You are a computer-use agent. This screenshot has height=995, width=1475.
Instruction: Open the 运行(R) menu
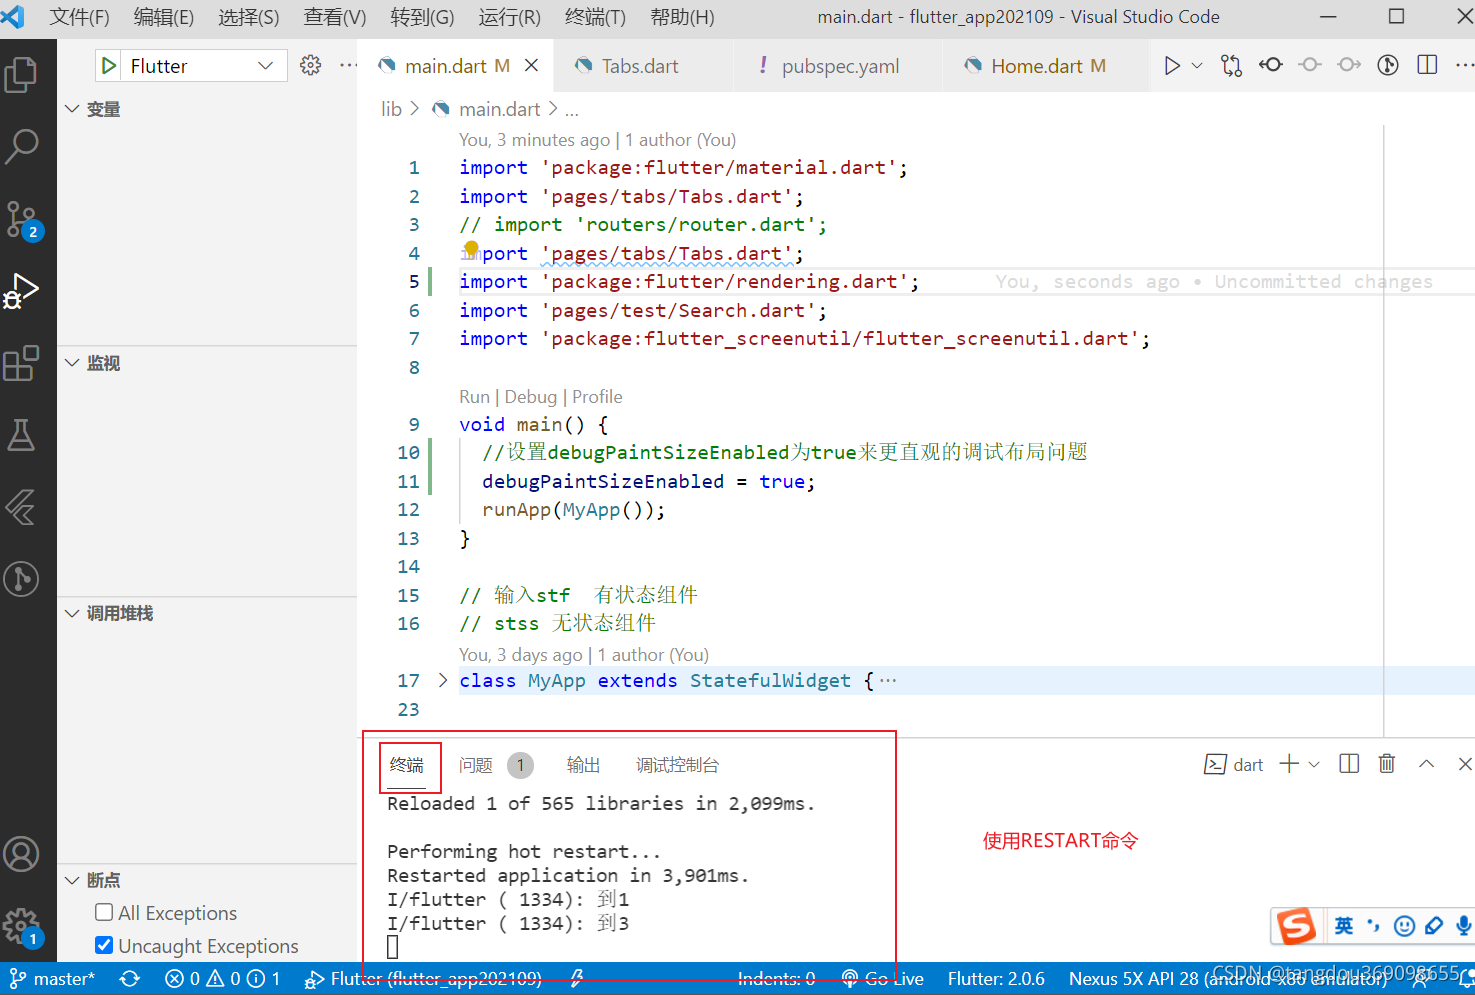click(510, 17)
